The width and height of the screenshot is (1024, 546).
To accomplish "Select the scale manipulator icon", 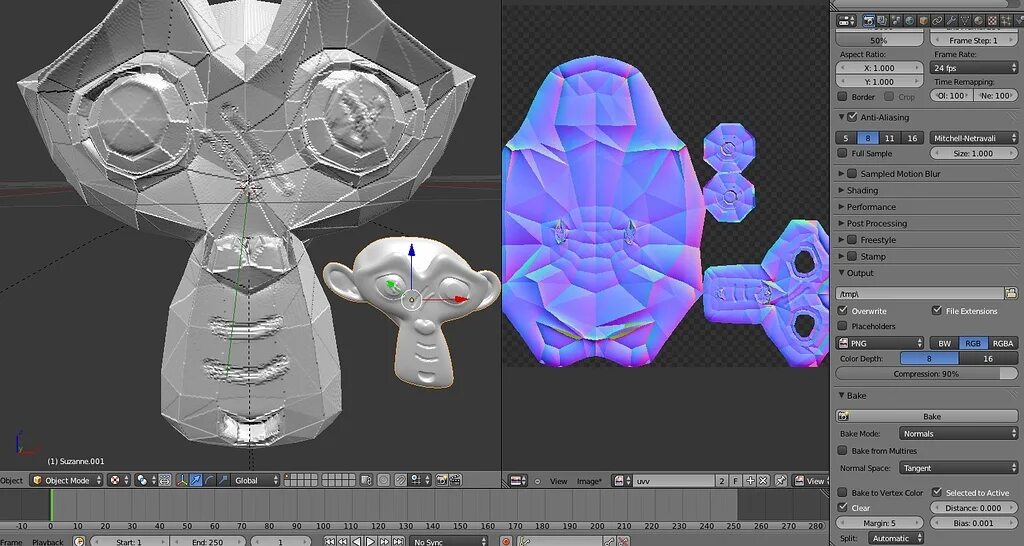I will point(223,480).
